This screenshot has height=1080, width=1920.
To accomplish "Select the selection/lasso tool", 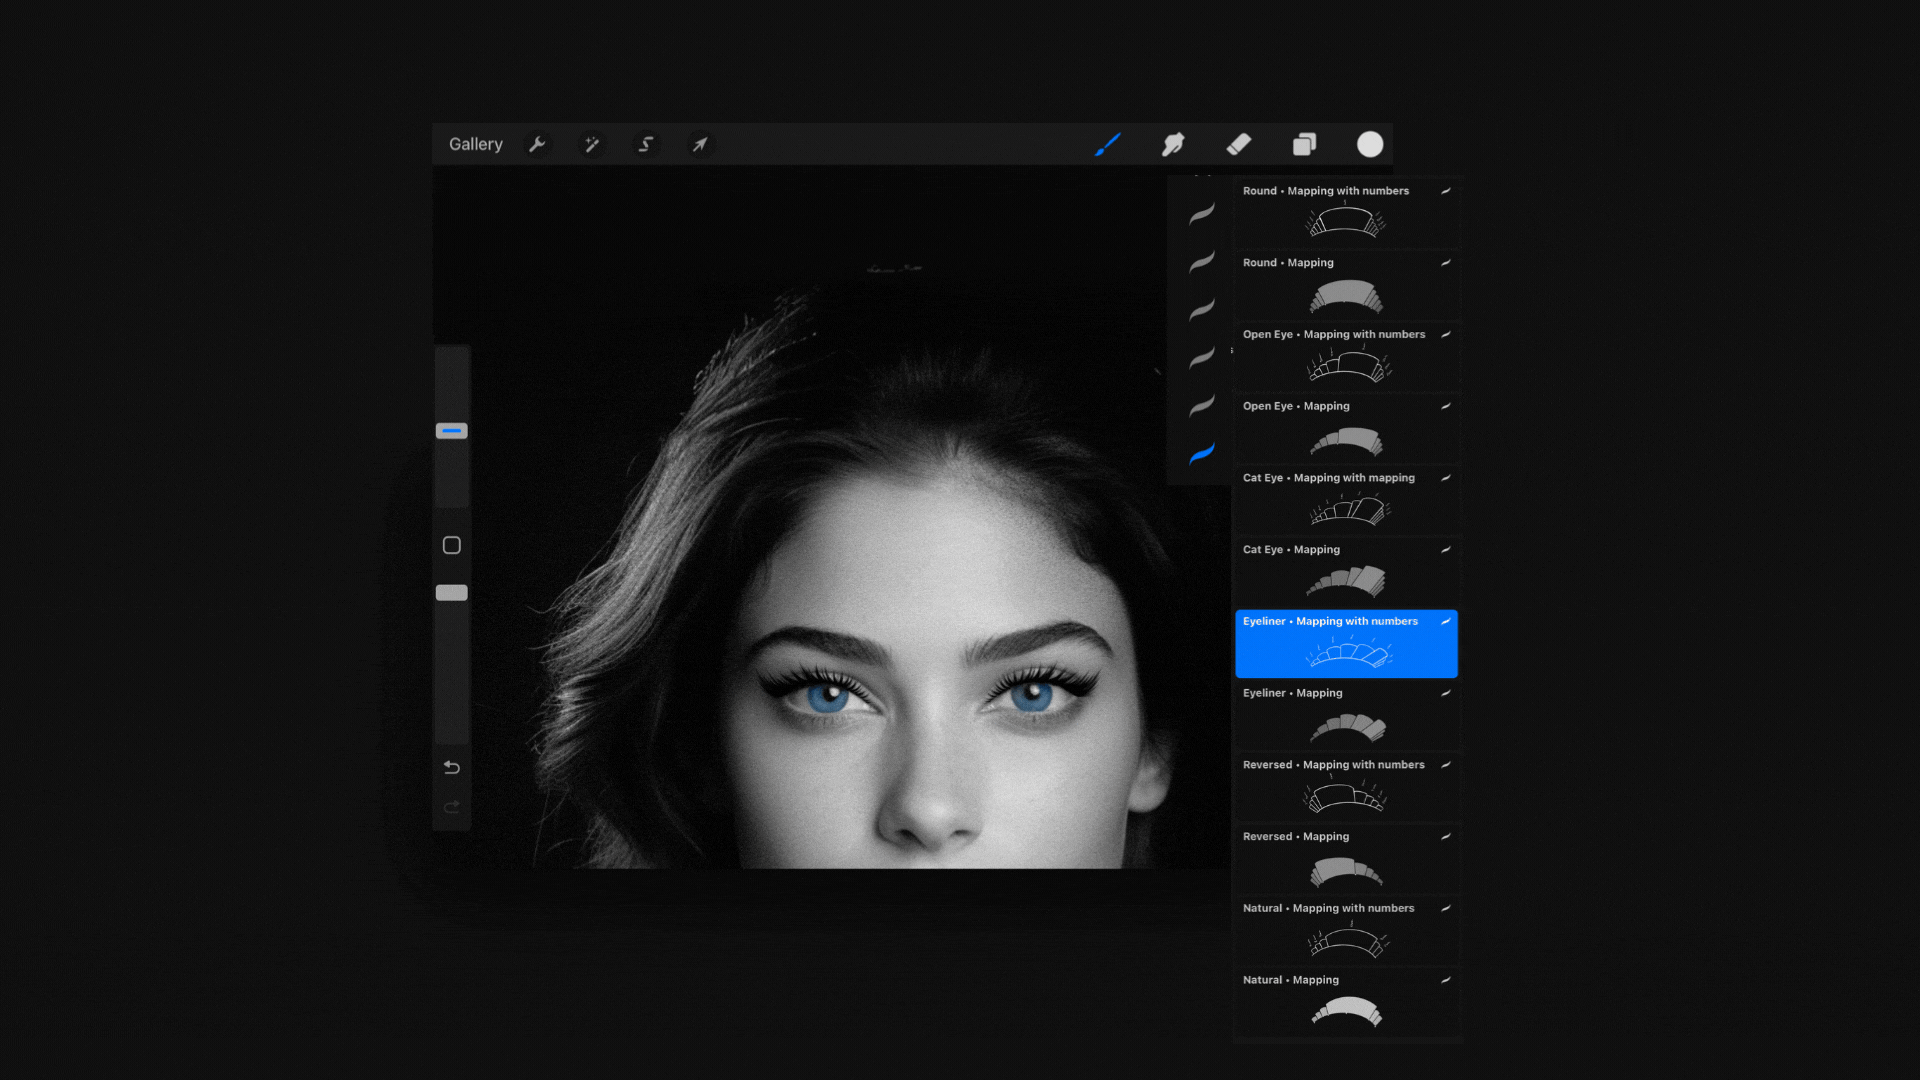I will pyautogui.click(x=646, y=142).
